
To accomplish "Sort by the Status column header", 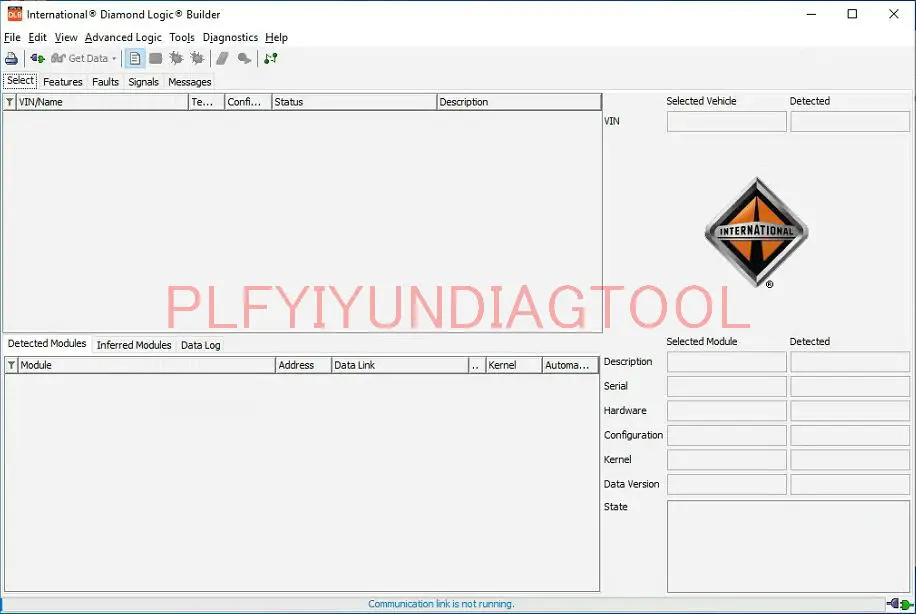I will coord(354,102).
